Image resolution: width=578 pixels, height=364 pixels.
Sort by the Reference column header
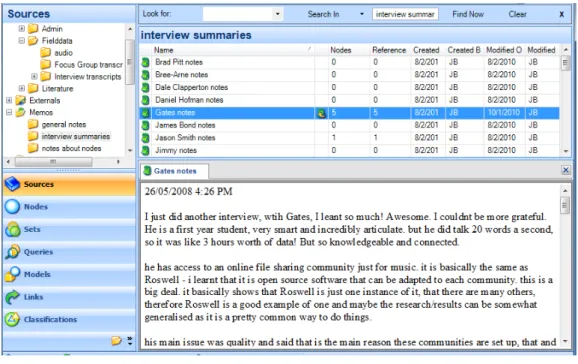(390, 50)
